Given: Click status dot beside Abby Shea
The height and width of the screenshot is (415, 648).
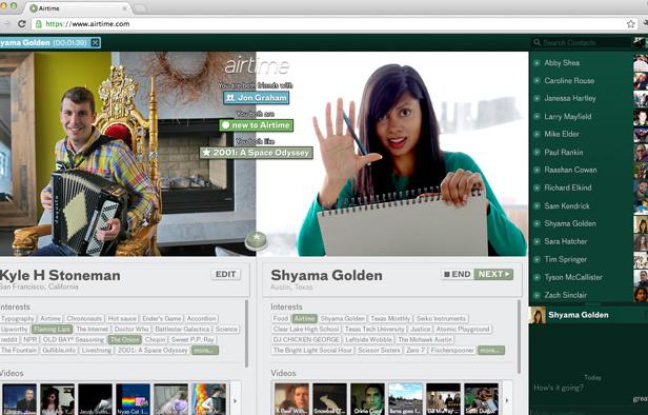Looking at the screenshot, I should [536, 63].
